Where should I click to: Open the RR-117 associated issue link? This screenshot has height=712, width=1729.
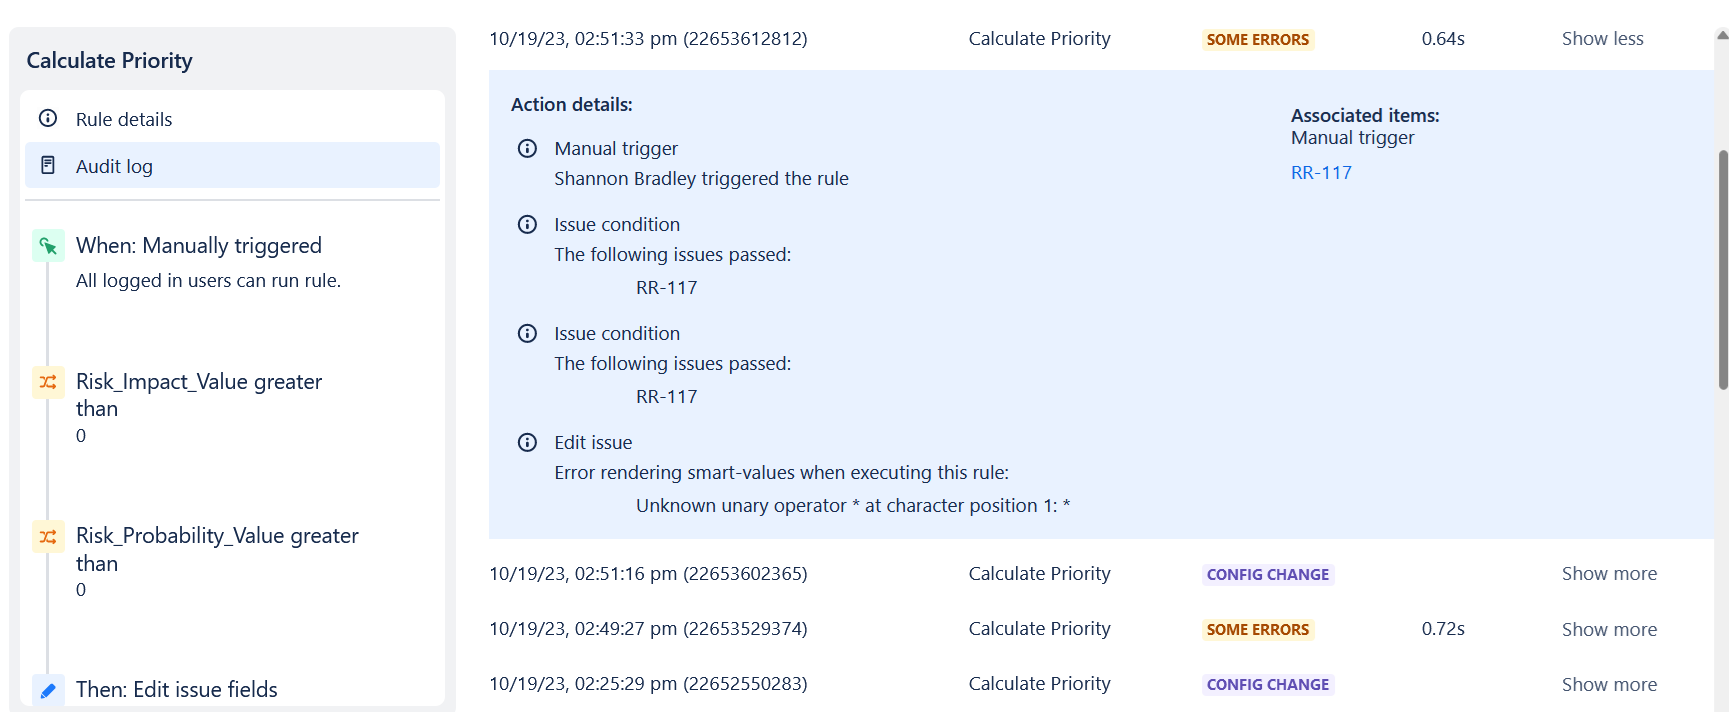coord(1321,173)
